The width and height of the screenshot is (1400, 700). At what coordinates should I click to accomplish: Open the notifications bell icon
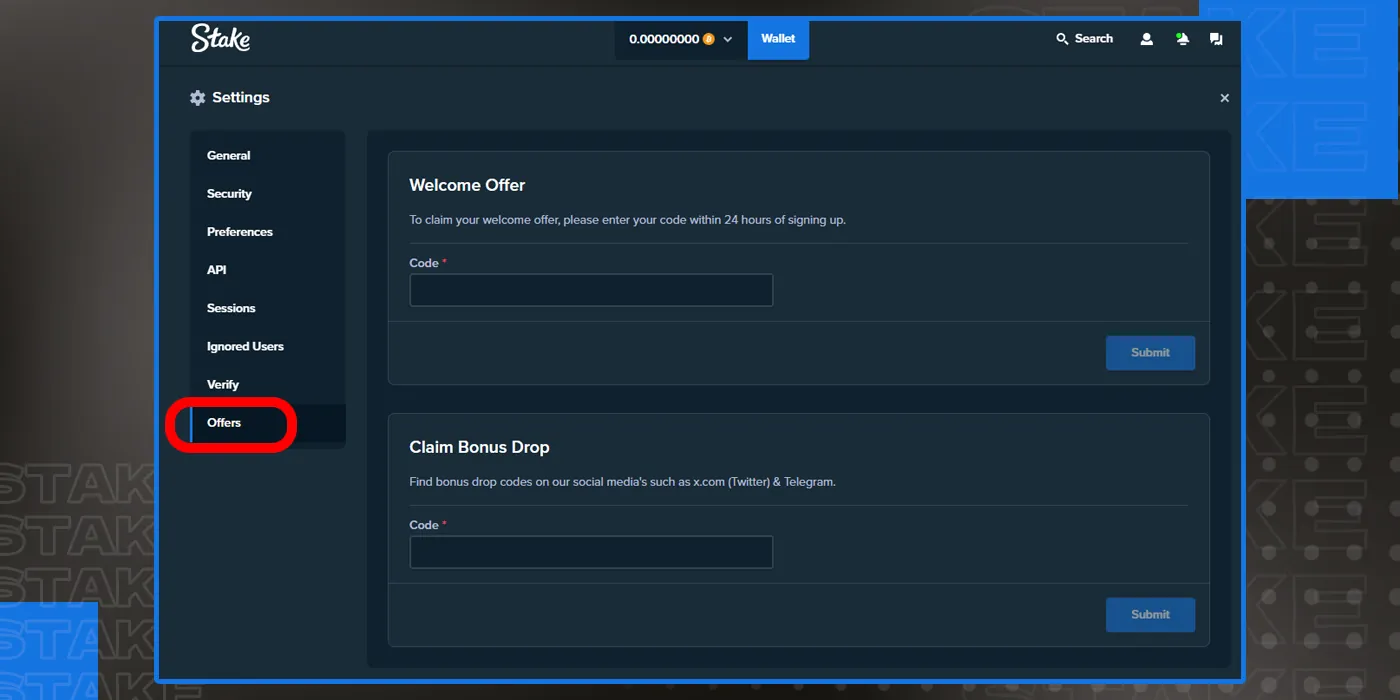click(x=1182, y=39)
